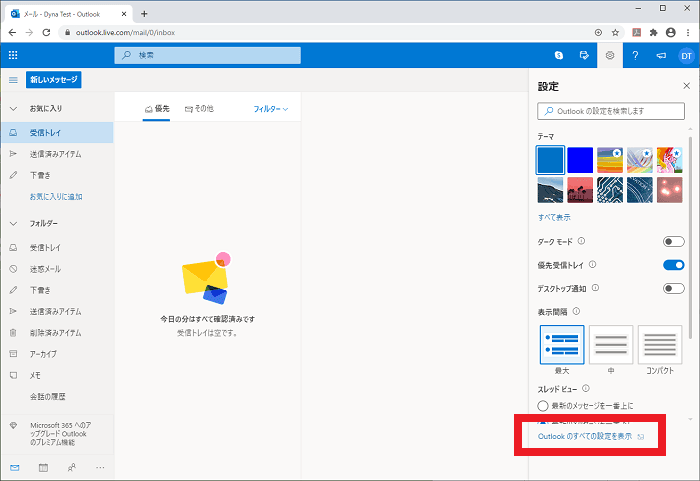This screenshot has width=700, height=481.
Task: Click the help question mark icon
Action: click(x=635, y=55)
